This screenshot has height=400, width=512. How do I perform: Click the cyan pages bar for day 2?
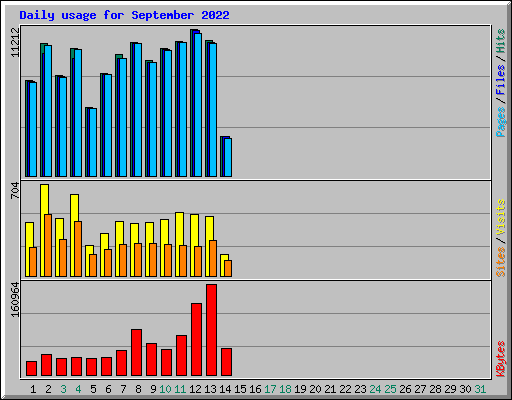48,111
